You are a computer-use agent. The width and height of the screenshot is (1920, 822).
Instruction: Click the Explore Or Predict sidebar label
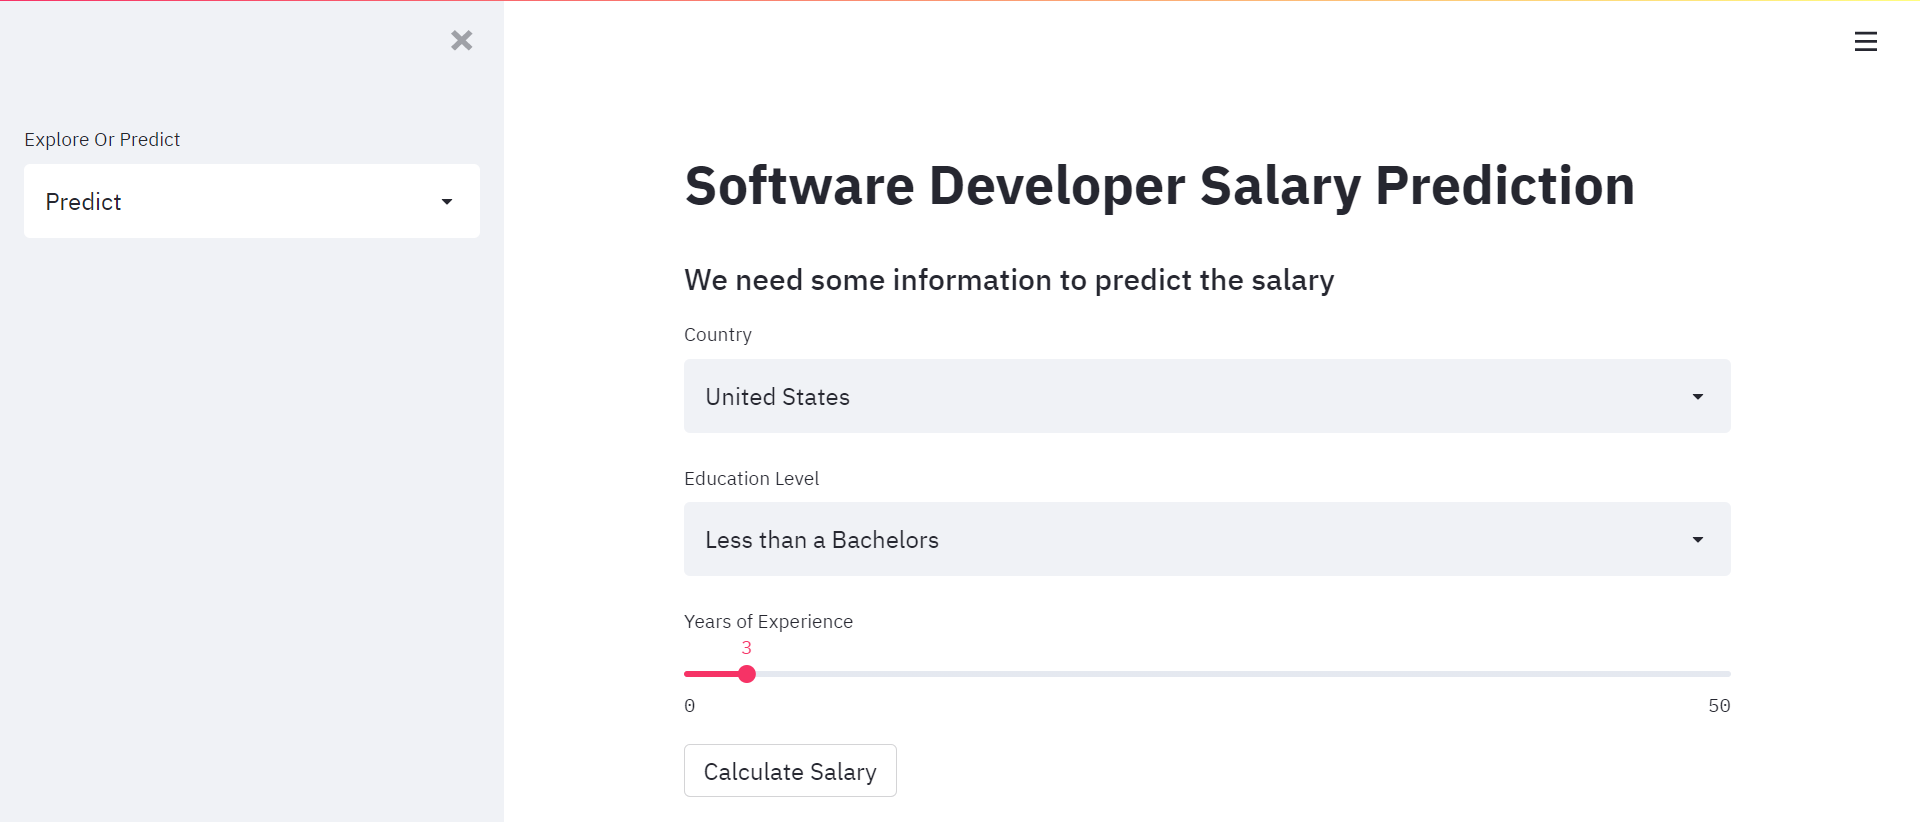102,140
